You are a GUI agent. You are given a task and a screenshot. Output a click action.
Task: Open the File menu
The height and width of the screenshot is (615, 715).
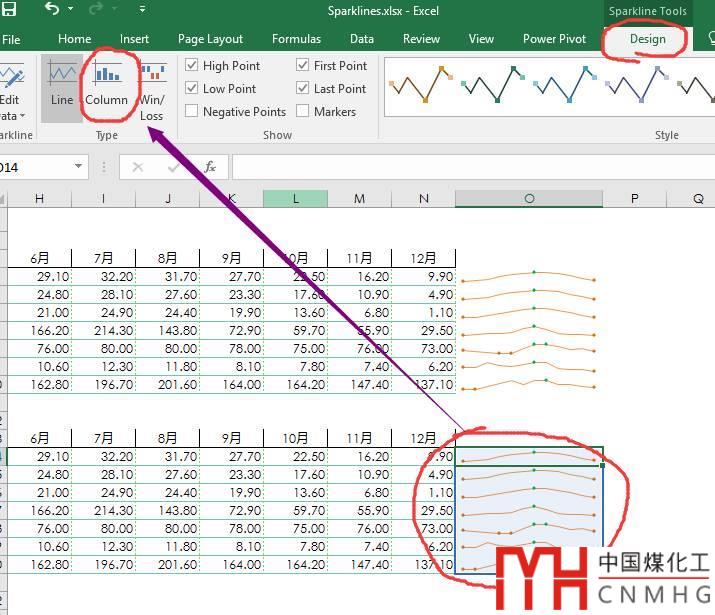point(11,39)
